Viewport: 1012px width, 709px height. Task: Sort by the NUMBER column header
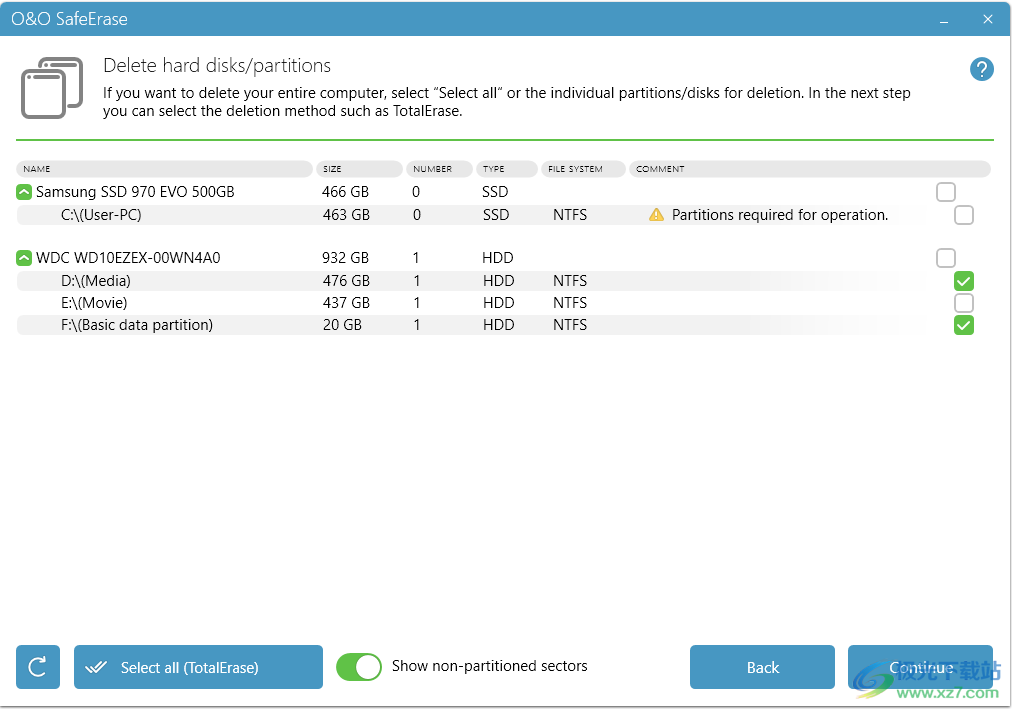439,169
